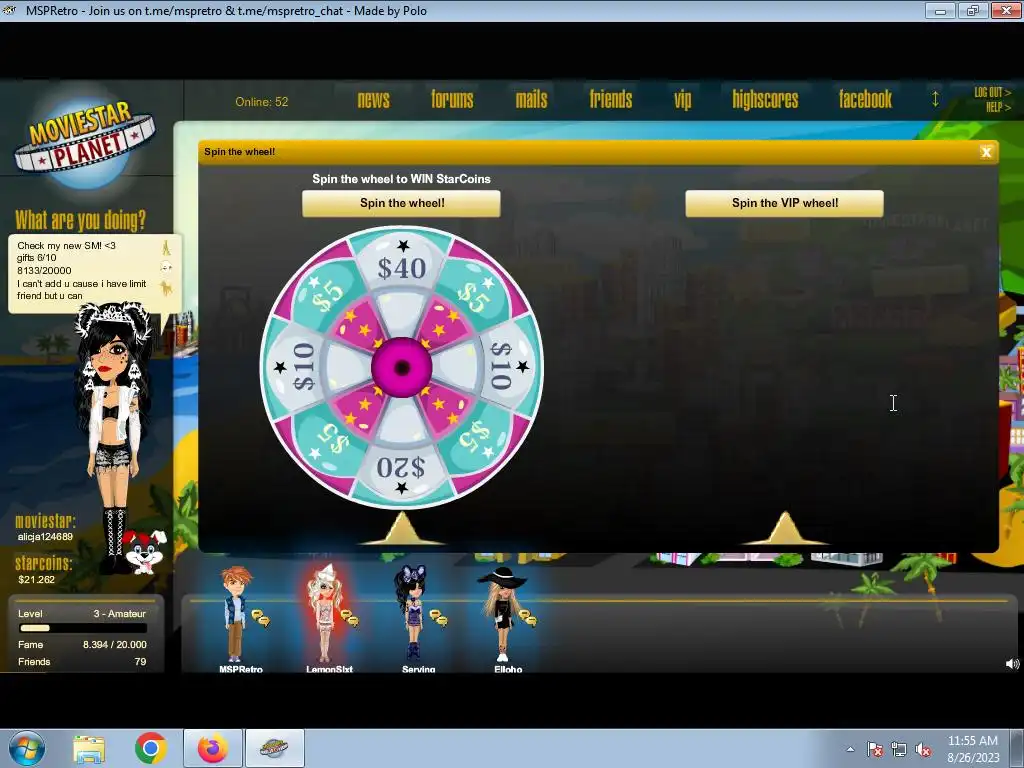Close the Spin the wheel dialog

[986, 152]
